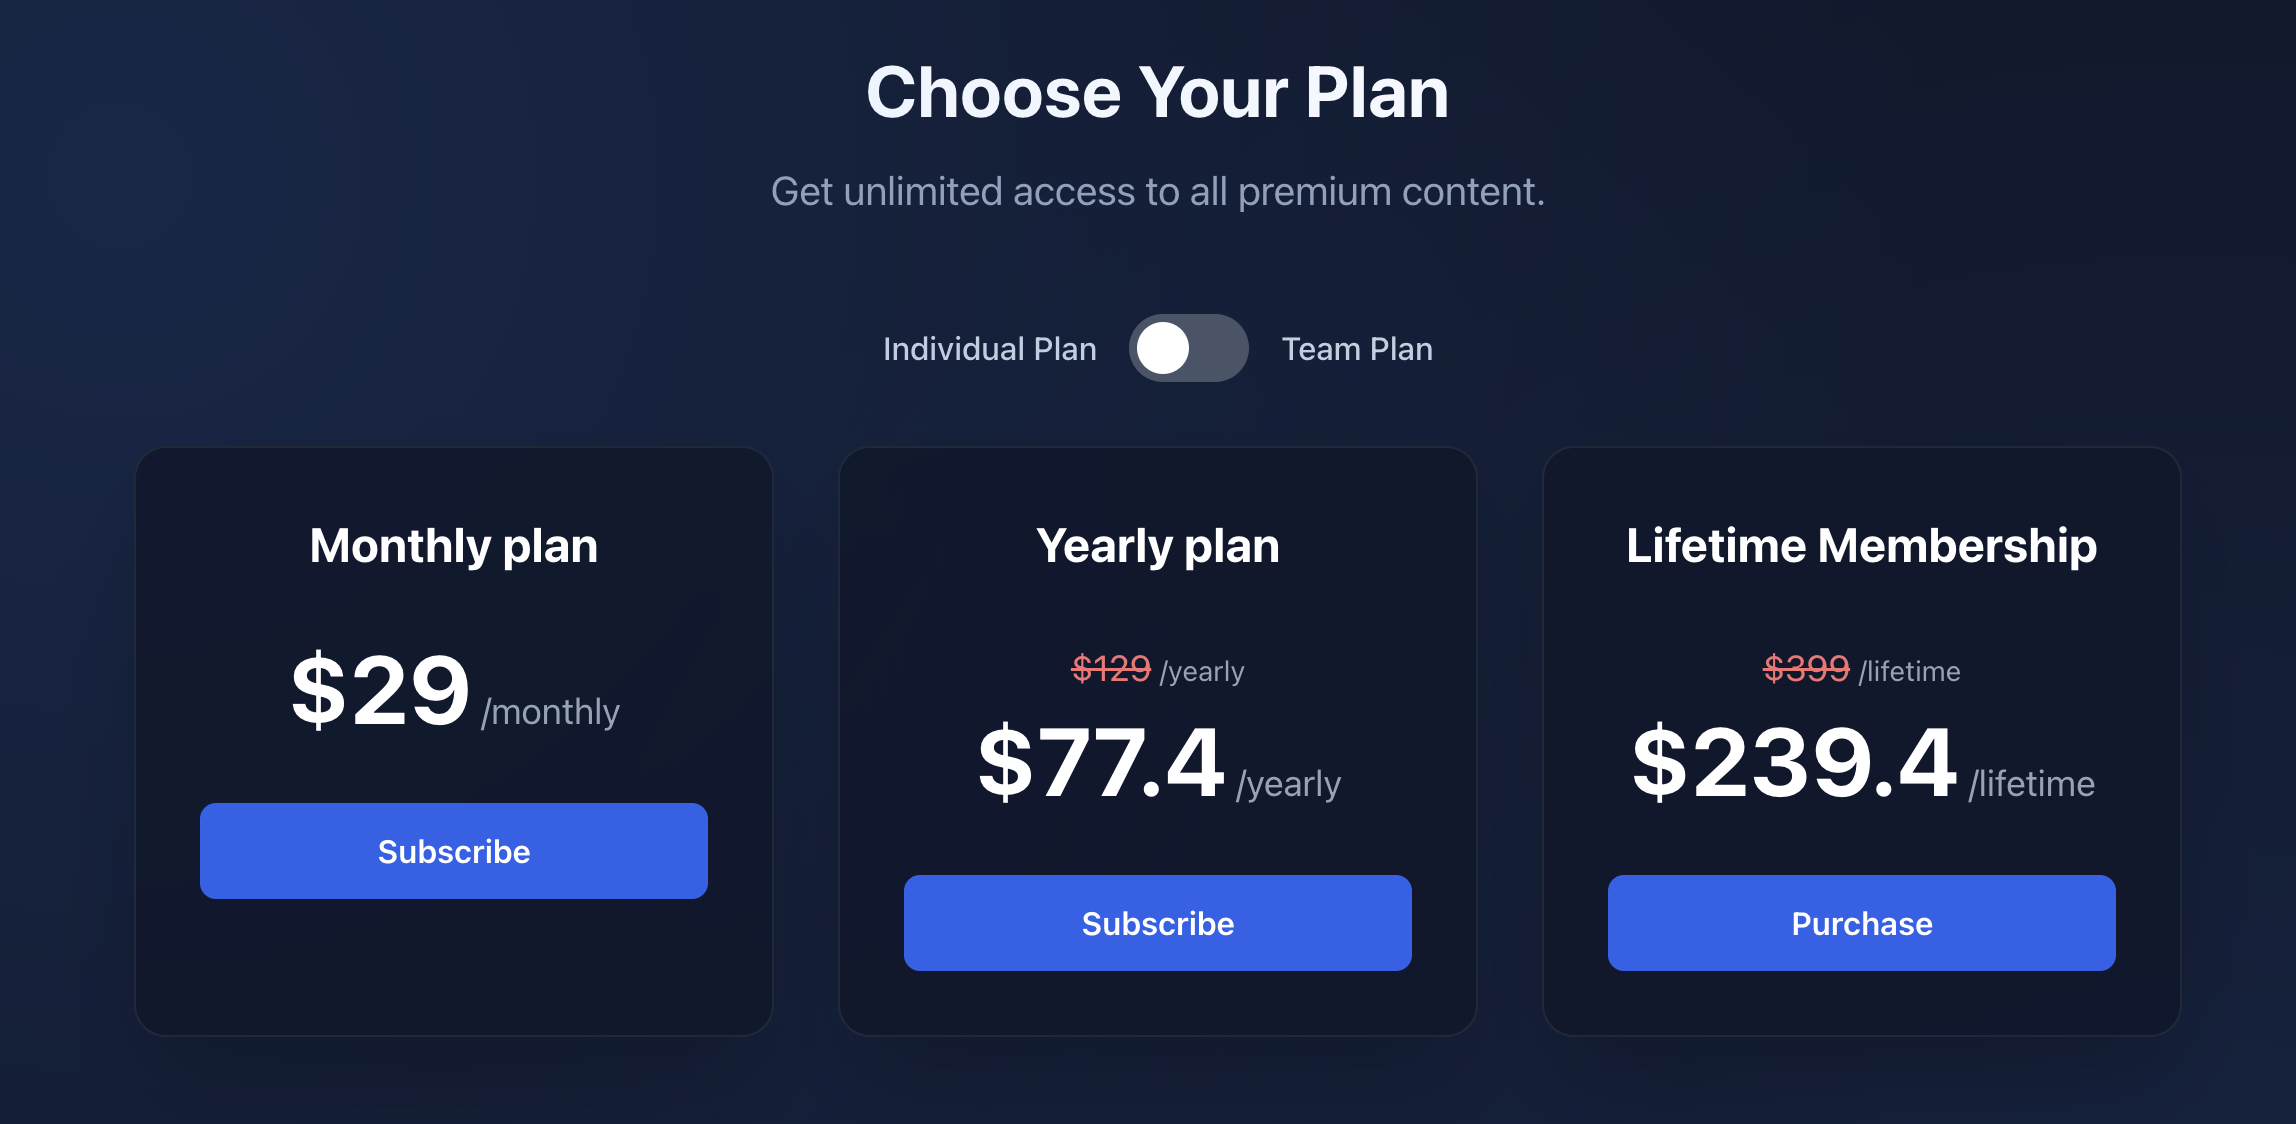Select the Yearly plan card title

pyautogui.click(x=1158, y=546)
